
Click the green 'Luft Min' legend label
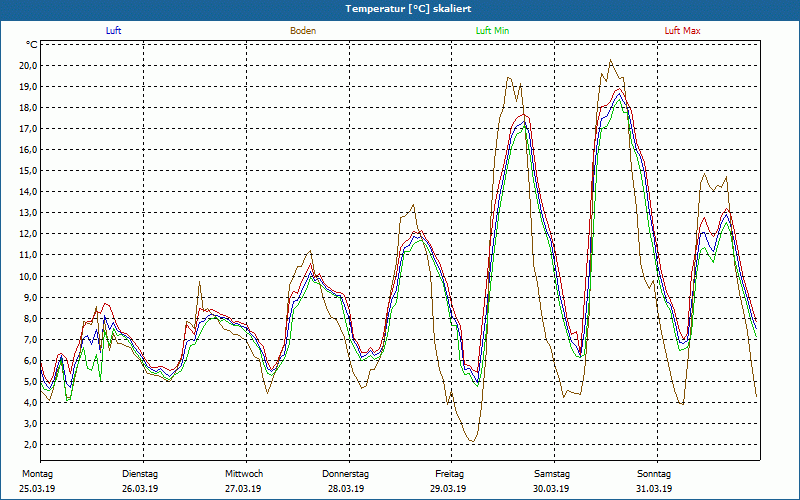point(492,31)
